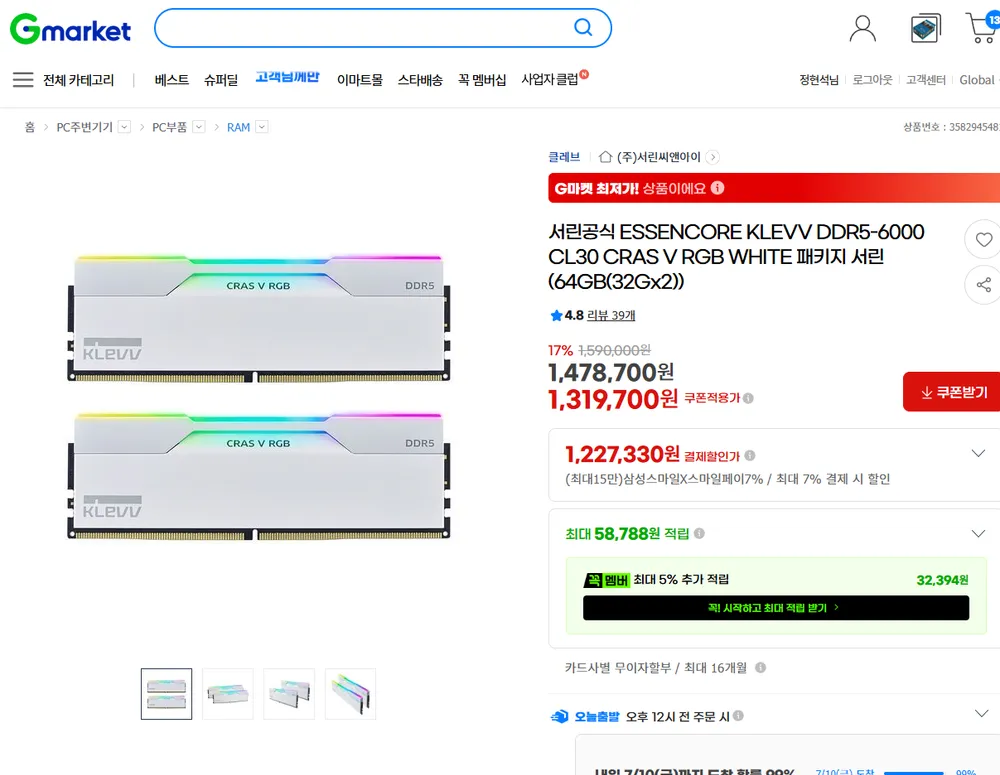
Task: Expand the 최대 58,788원 적립 chevron
Action: (x=978, y=533)
